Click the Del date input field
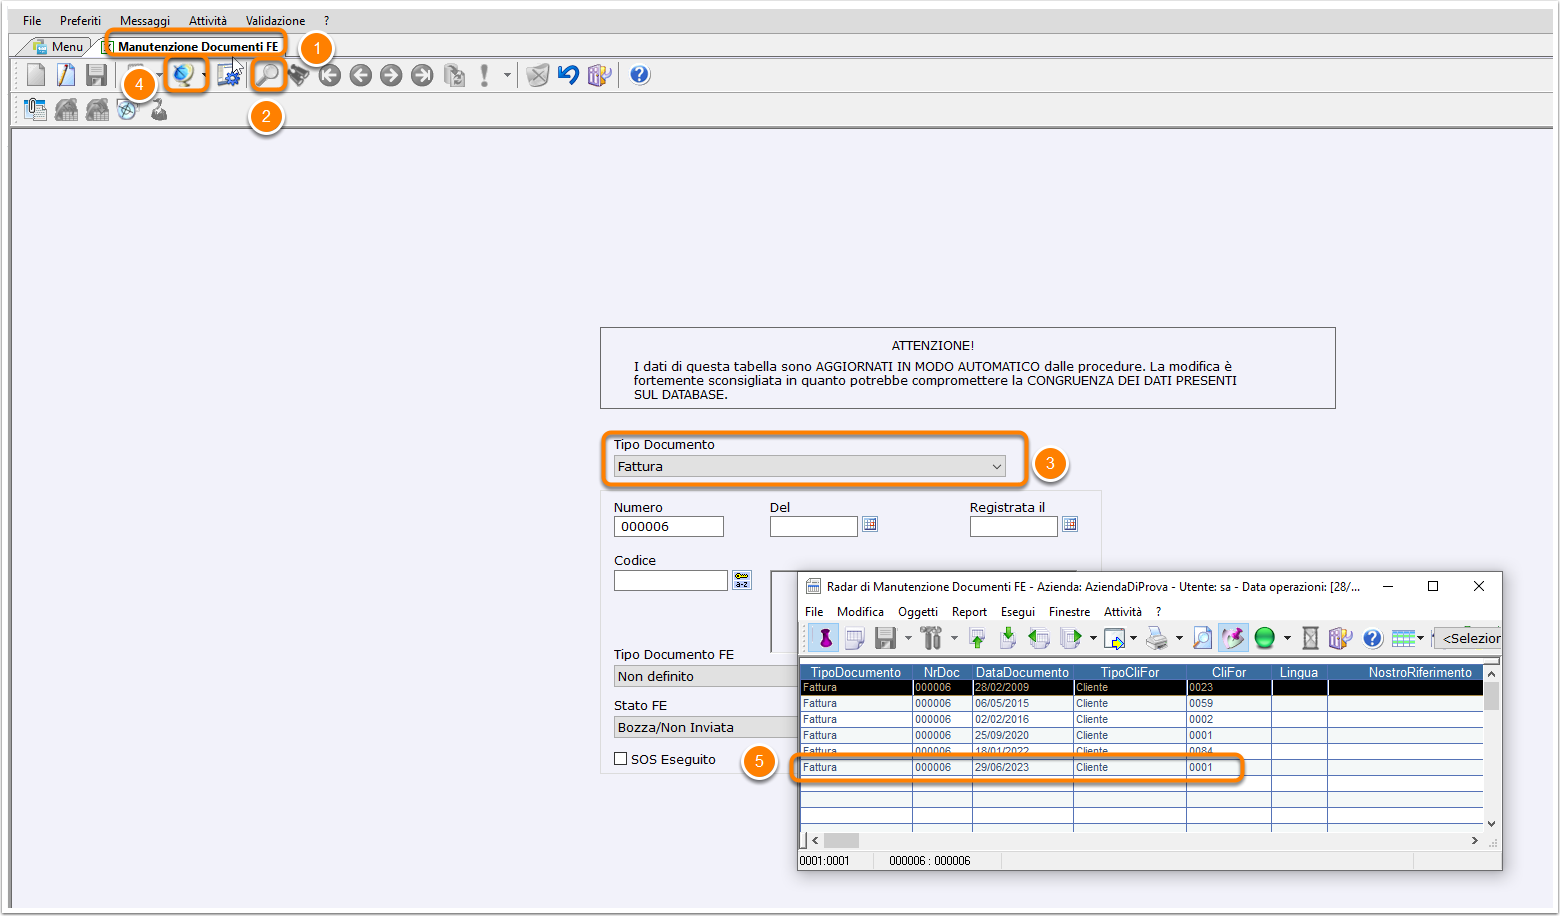The image size is (1560, 916). pyautogui.click(x=813, y=526)
